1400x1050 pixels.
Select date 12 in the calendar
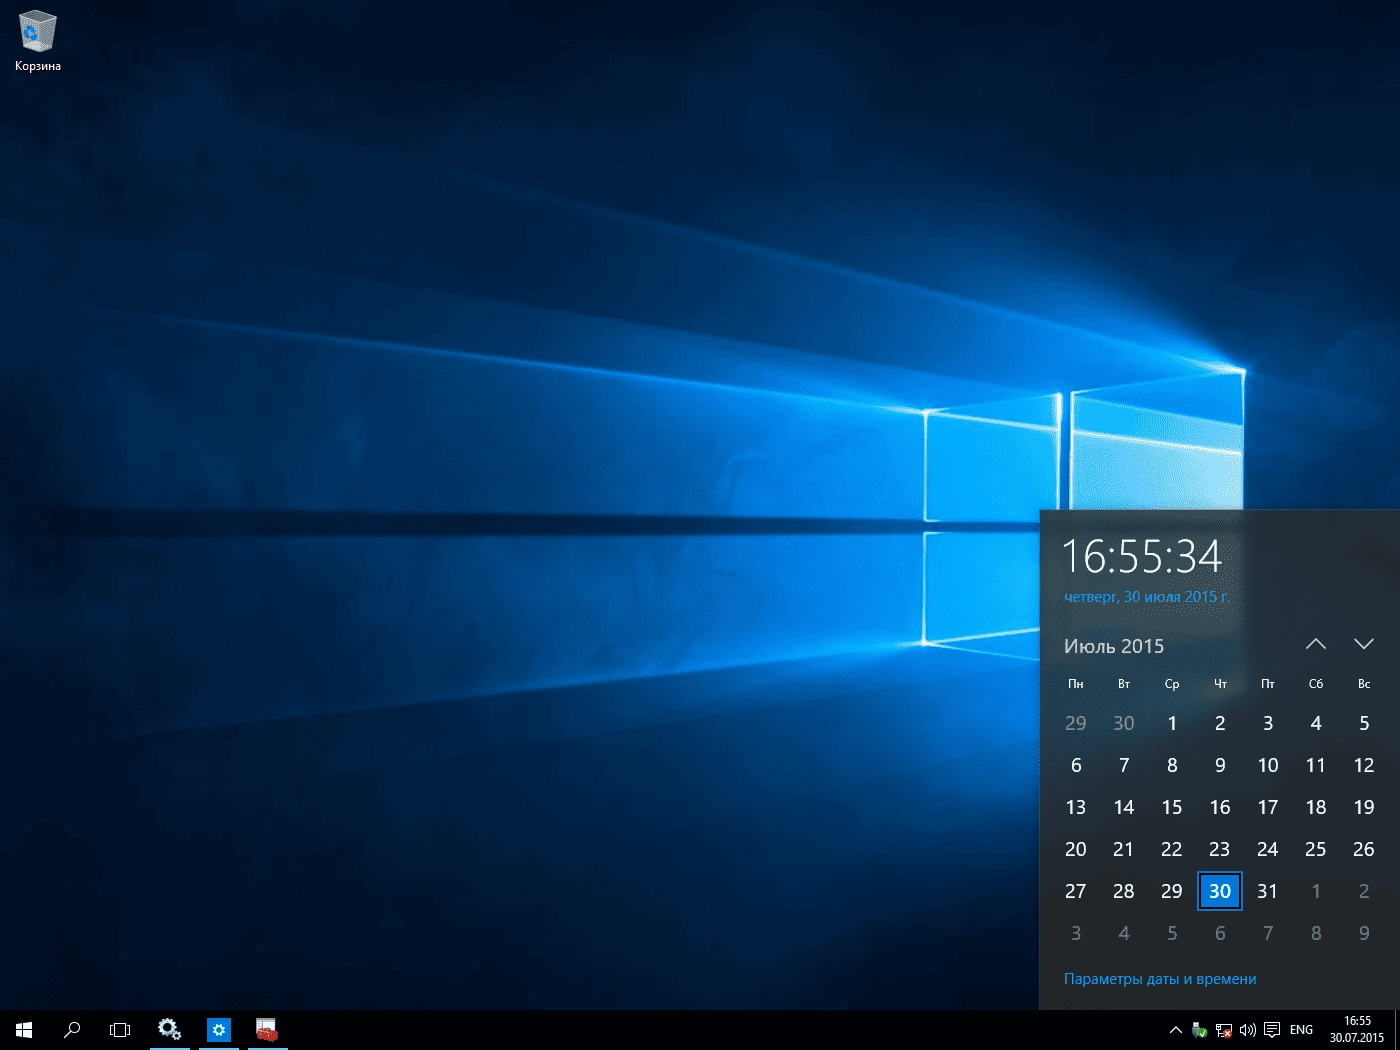click(x=1364, y=765)
